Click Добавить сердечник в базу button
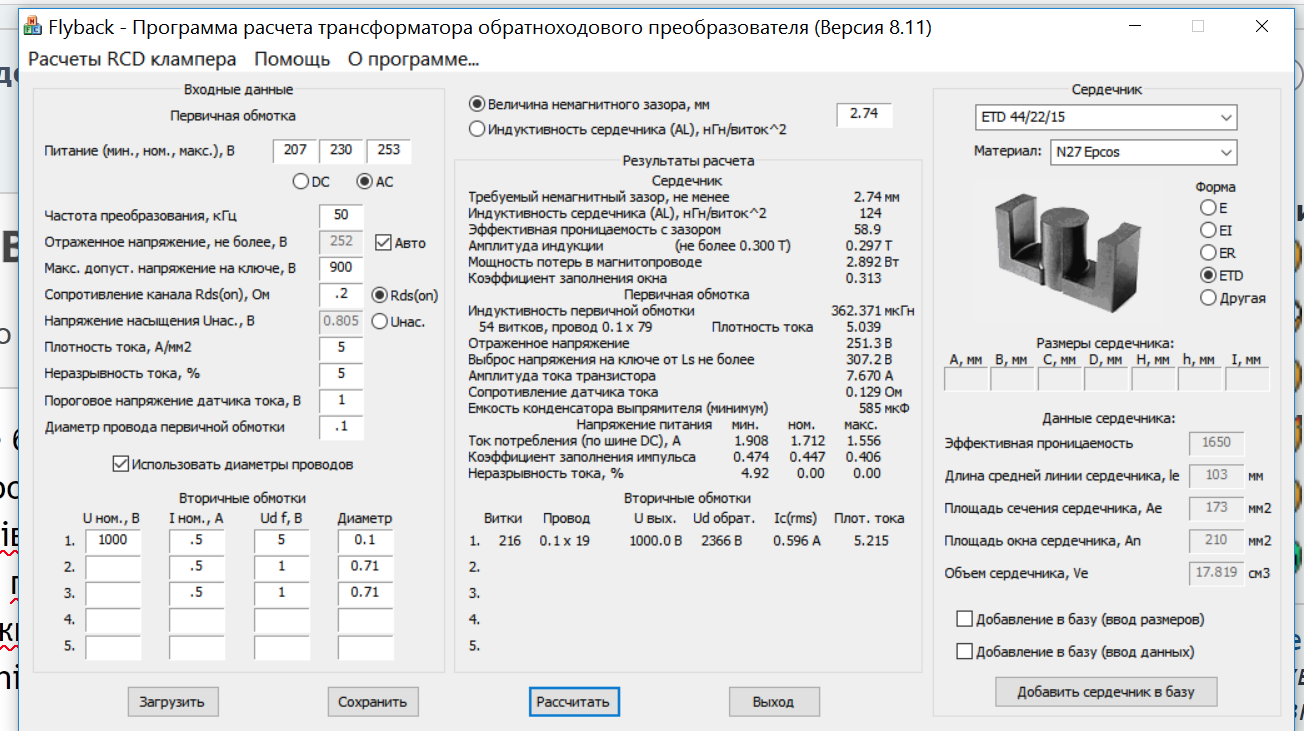 click(x=1105, y=692)
